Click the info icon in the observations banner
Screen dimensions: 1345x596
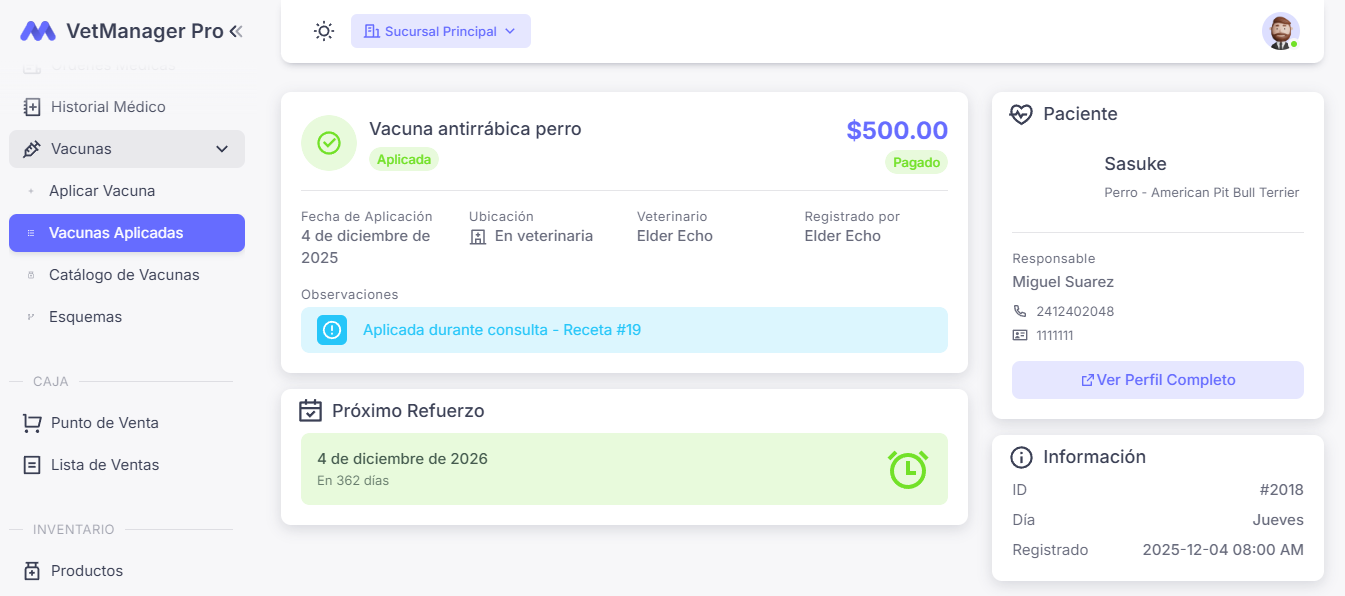(331, 330)
